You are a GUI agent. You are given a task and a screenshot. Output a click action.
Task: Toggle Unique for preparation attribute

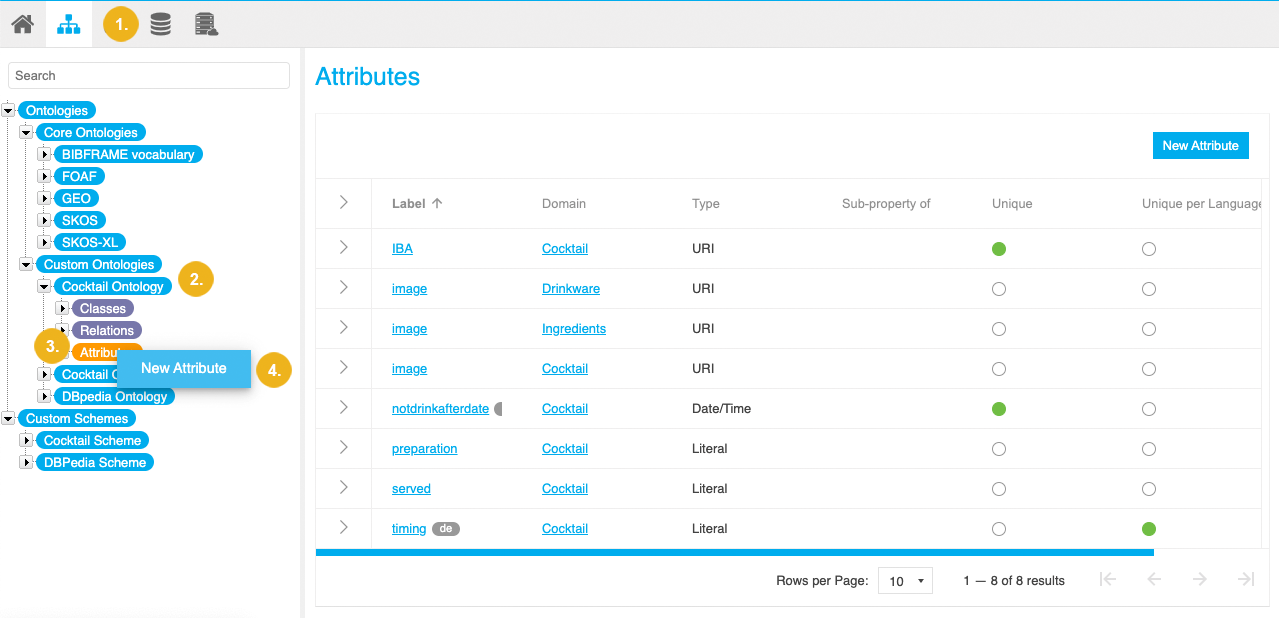click(x=998, y=449)
